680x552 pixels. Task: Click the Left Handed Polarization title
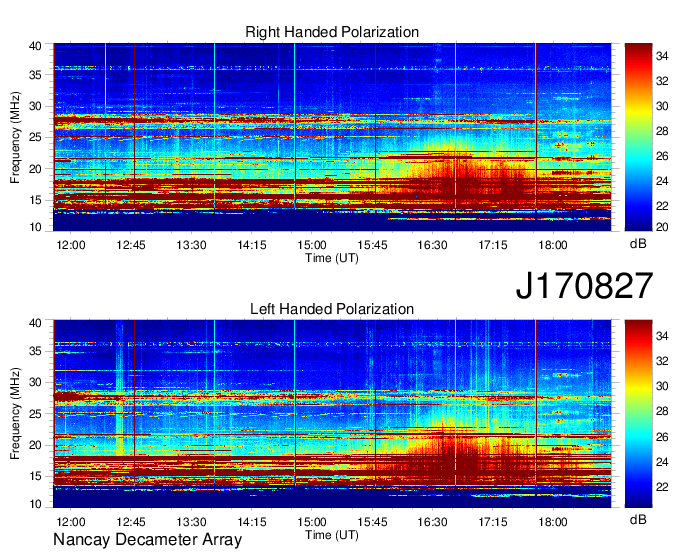(x=332, y=309)
